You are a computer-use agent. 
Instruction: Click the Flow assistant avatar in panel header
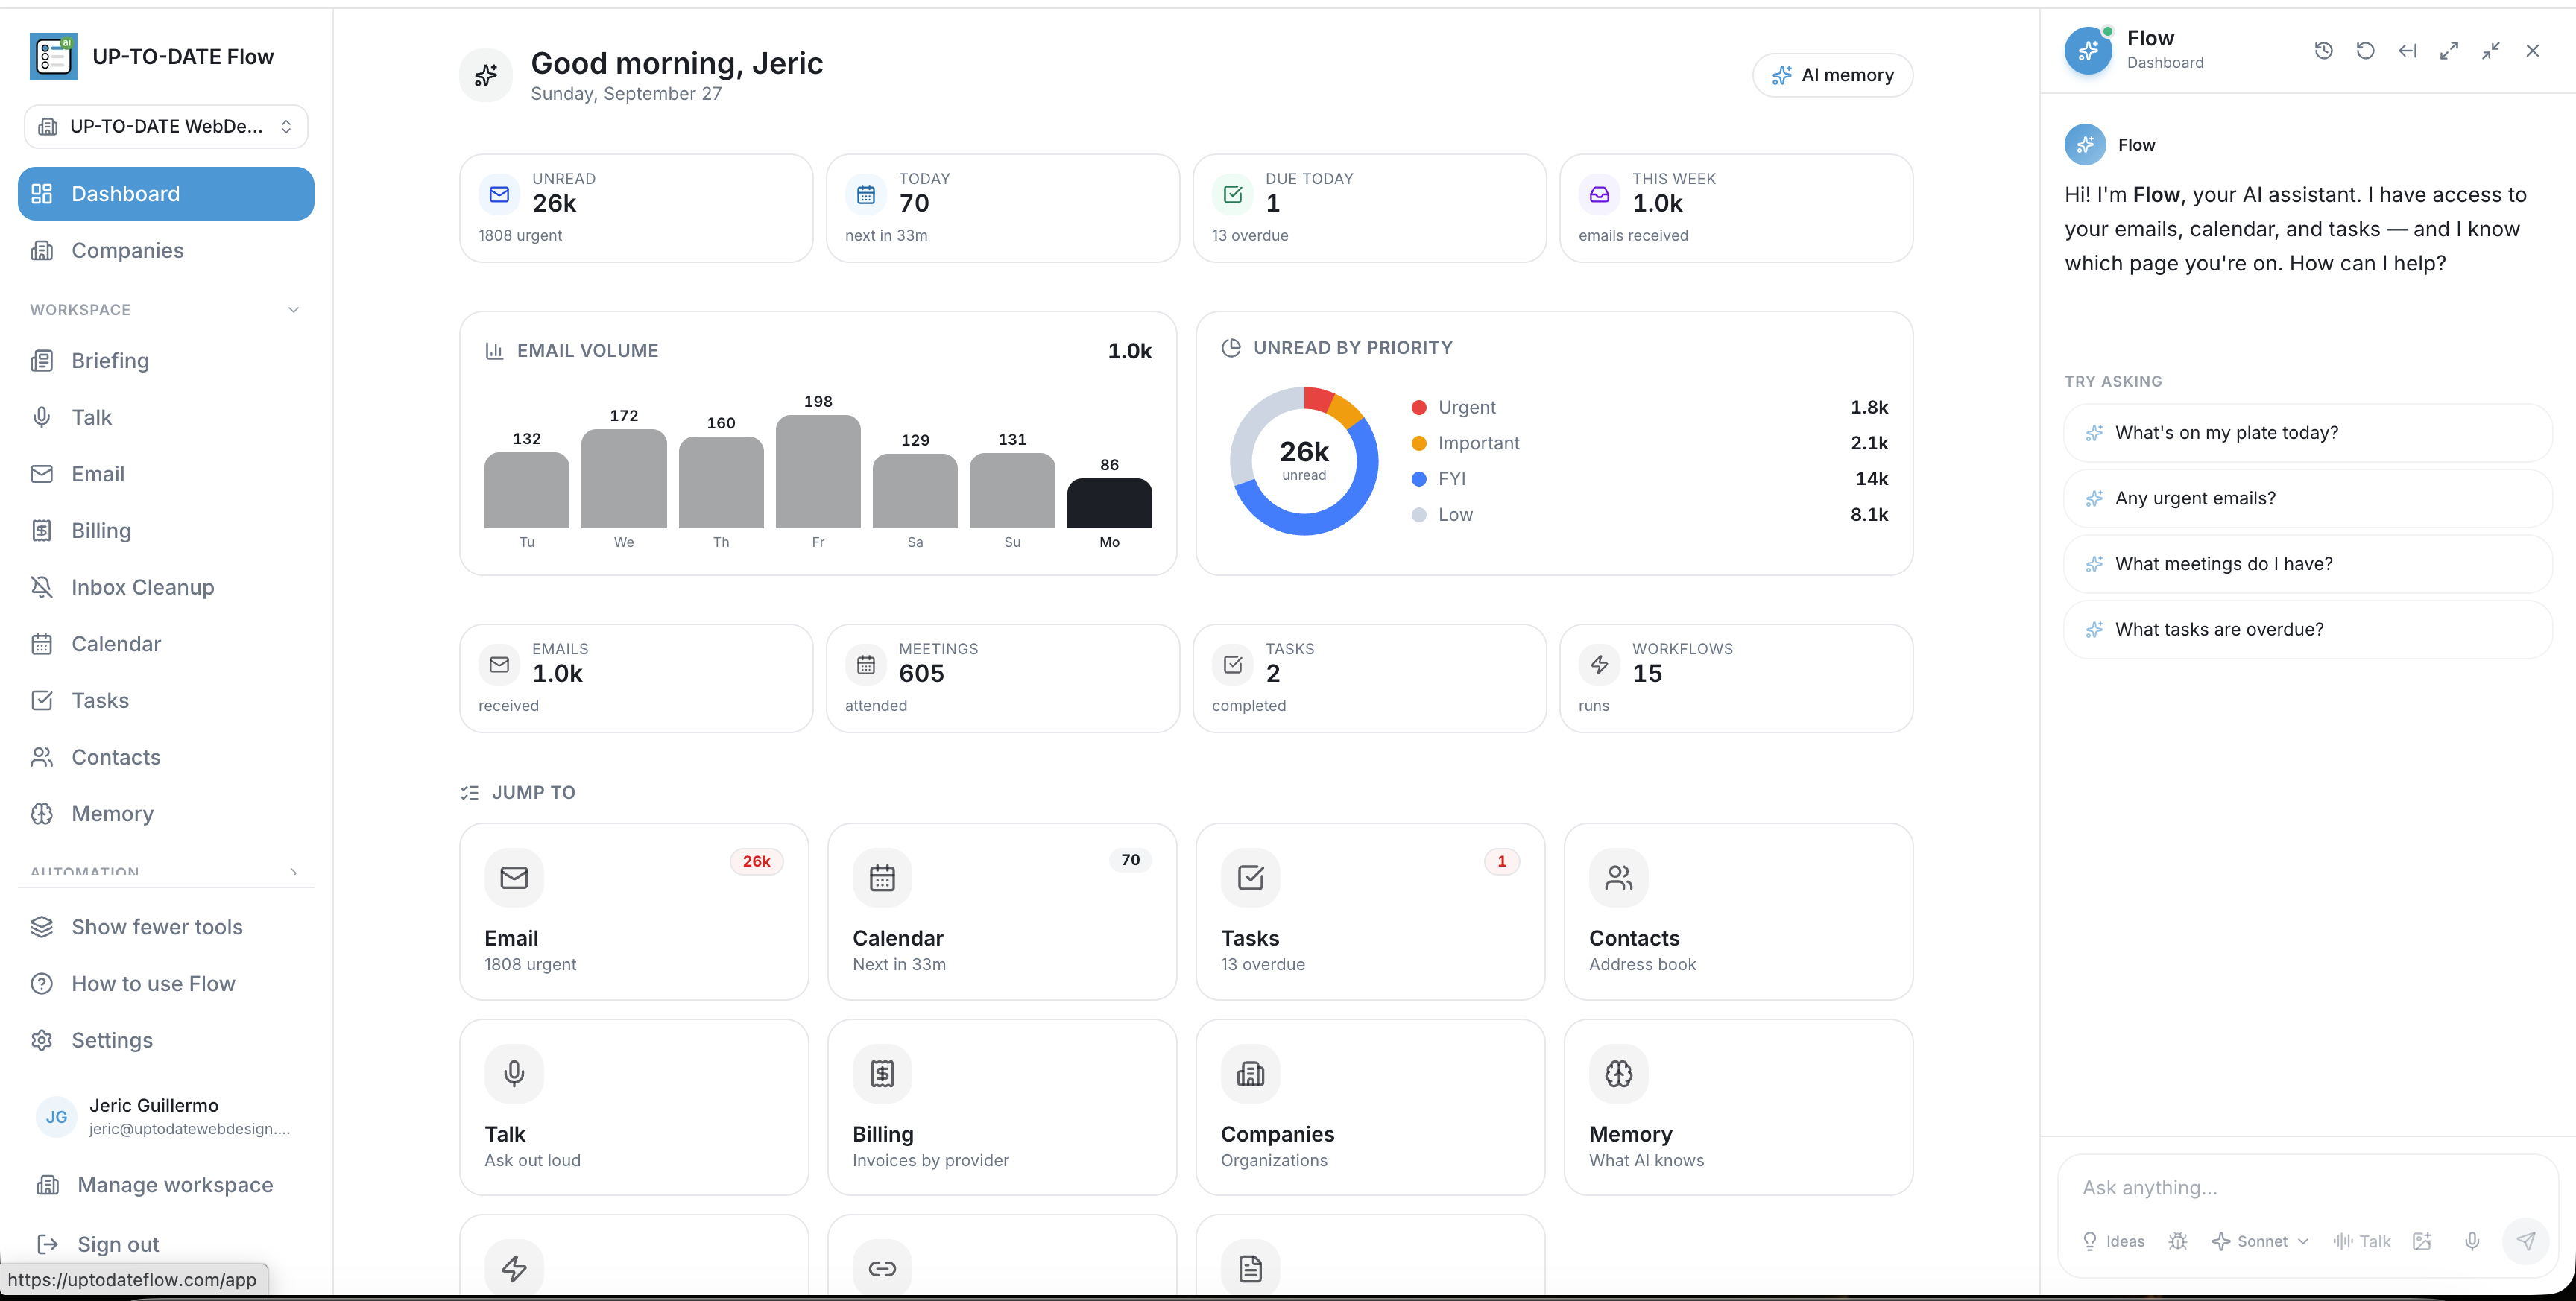coord(2088,50)
